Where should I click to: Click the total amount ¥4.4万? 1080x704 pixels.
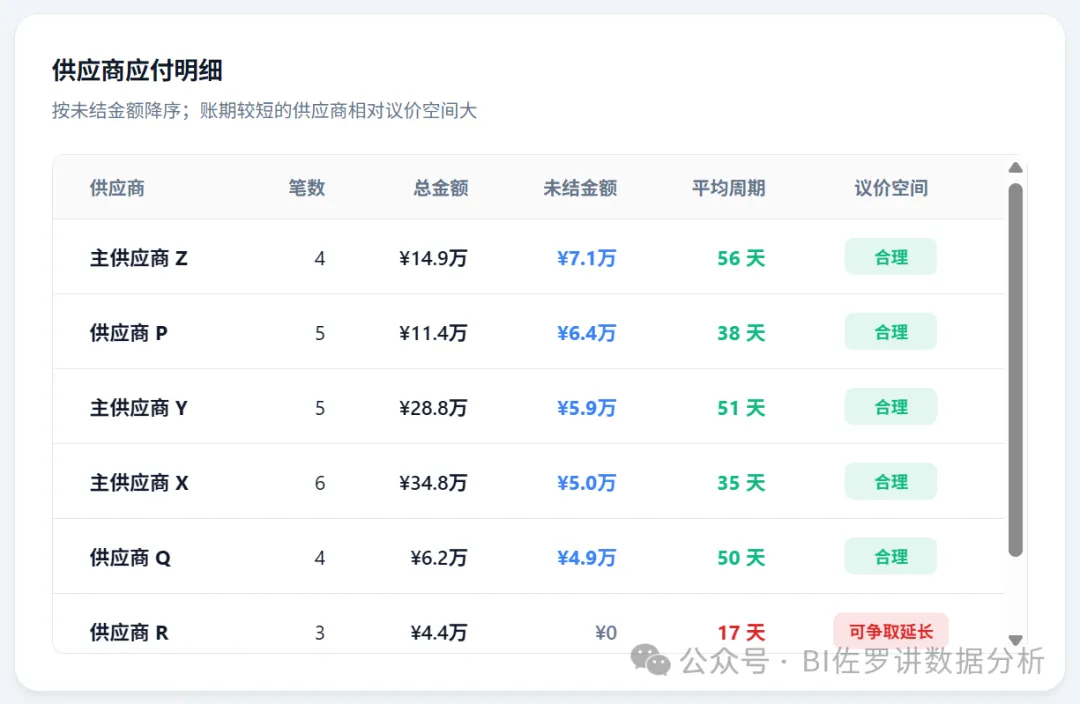[439, 633]
